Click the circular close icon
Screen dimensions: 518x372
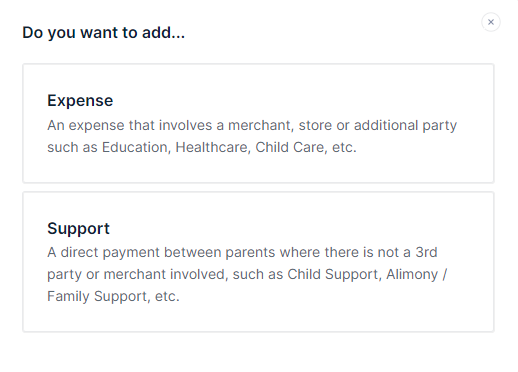click(491, 22)
